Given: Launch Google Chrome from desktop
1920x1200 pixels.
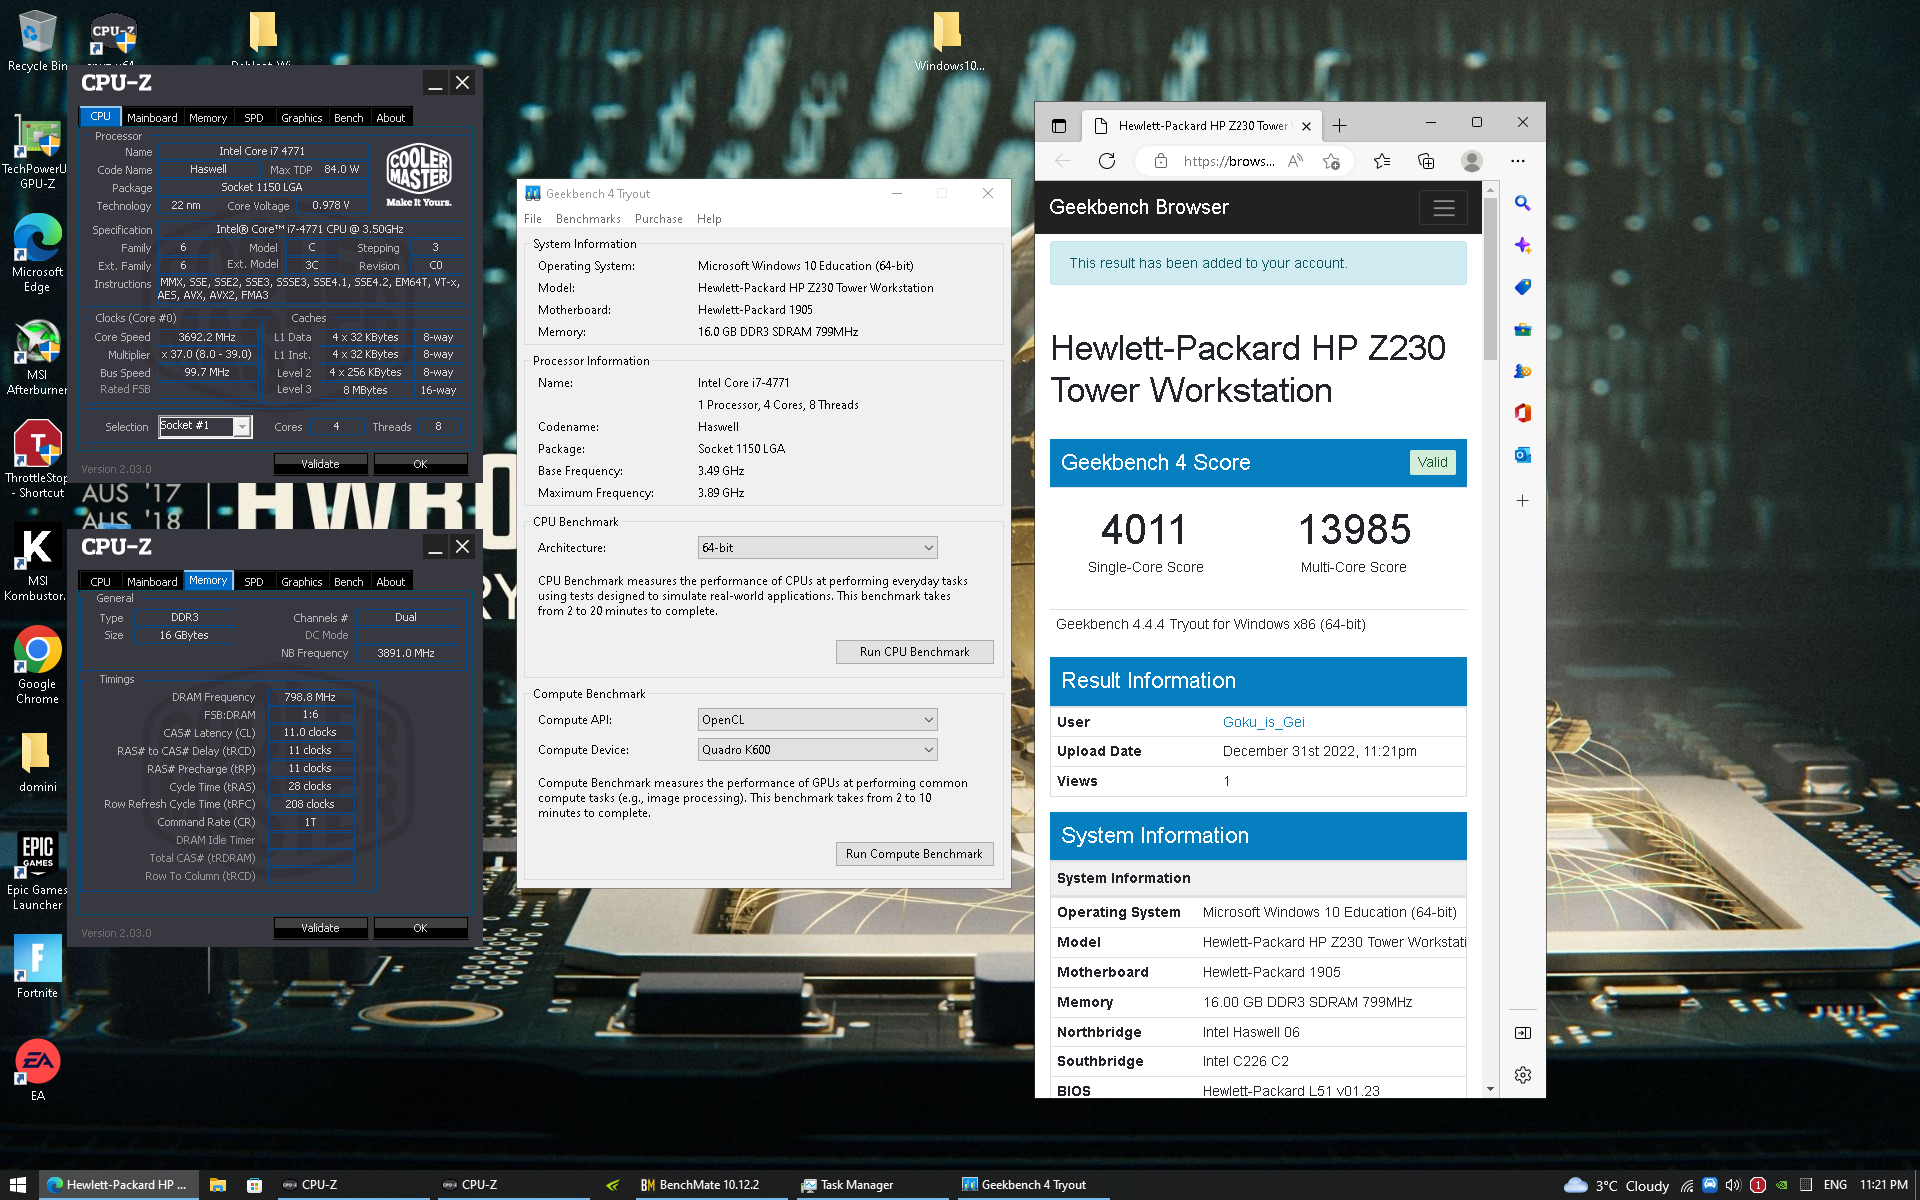Looking at the screenshot, I should click(x=37, y=665).
